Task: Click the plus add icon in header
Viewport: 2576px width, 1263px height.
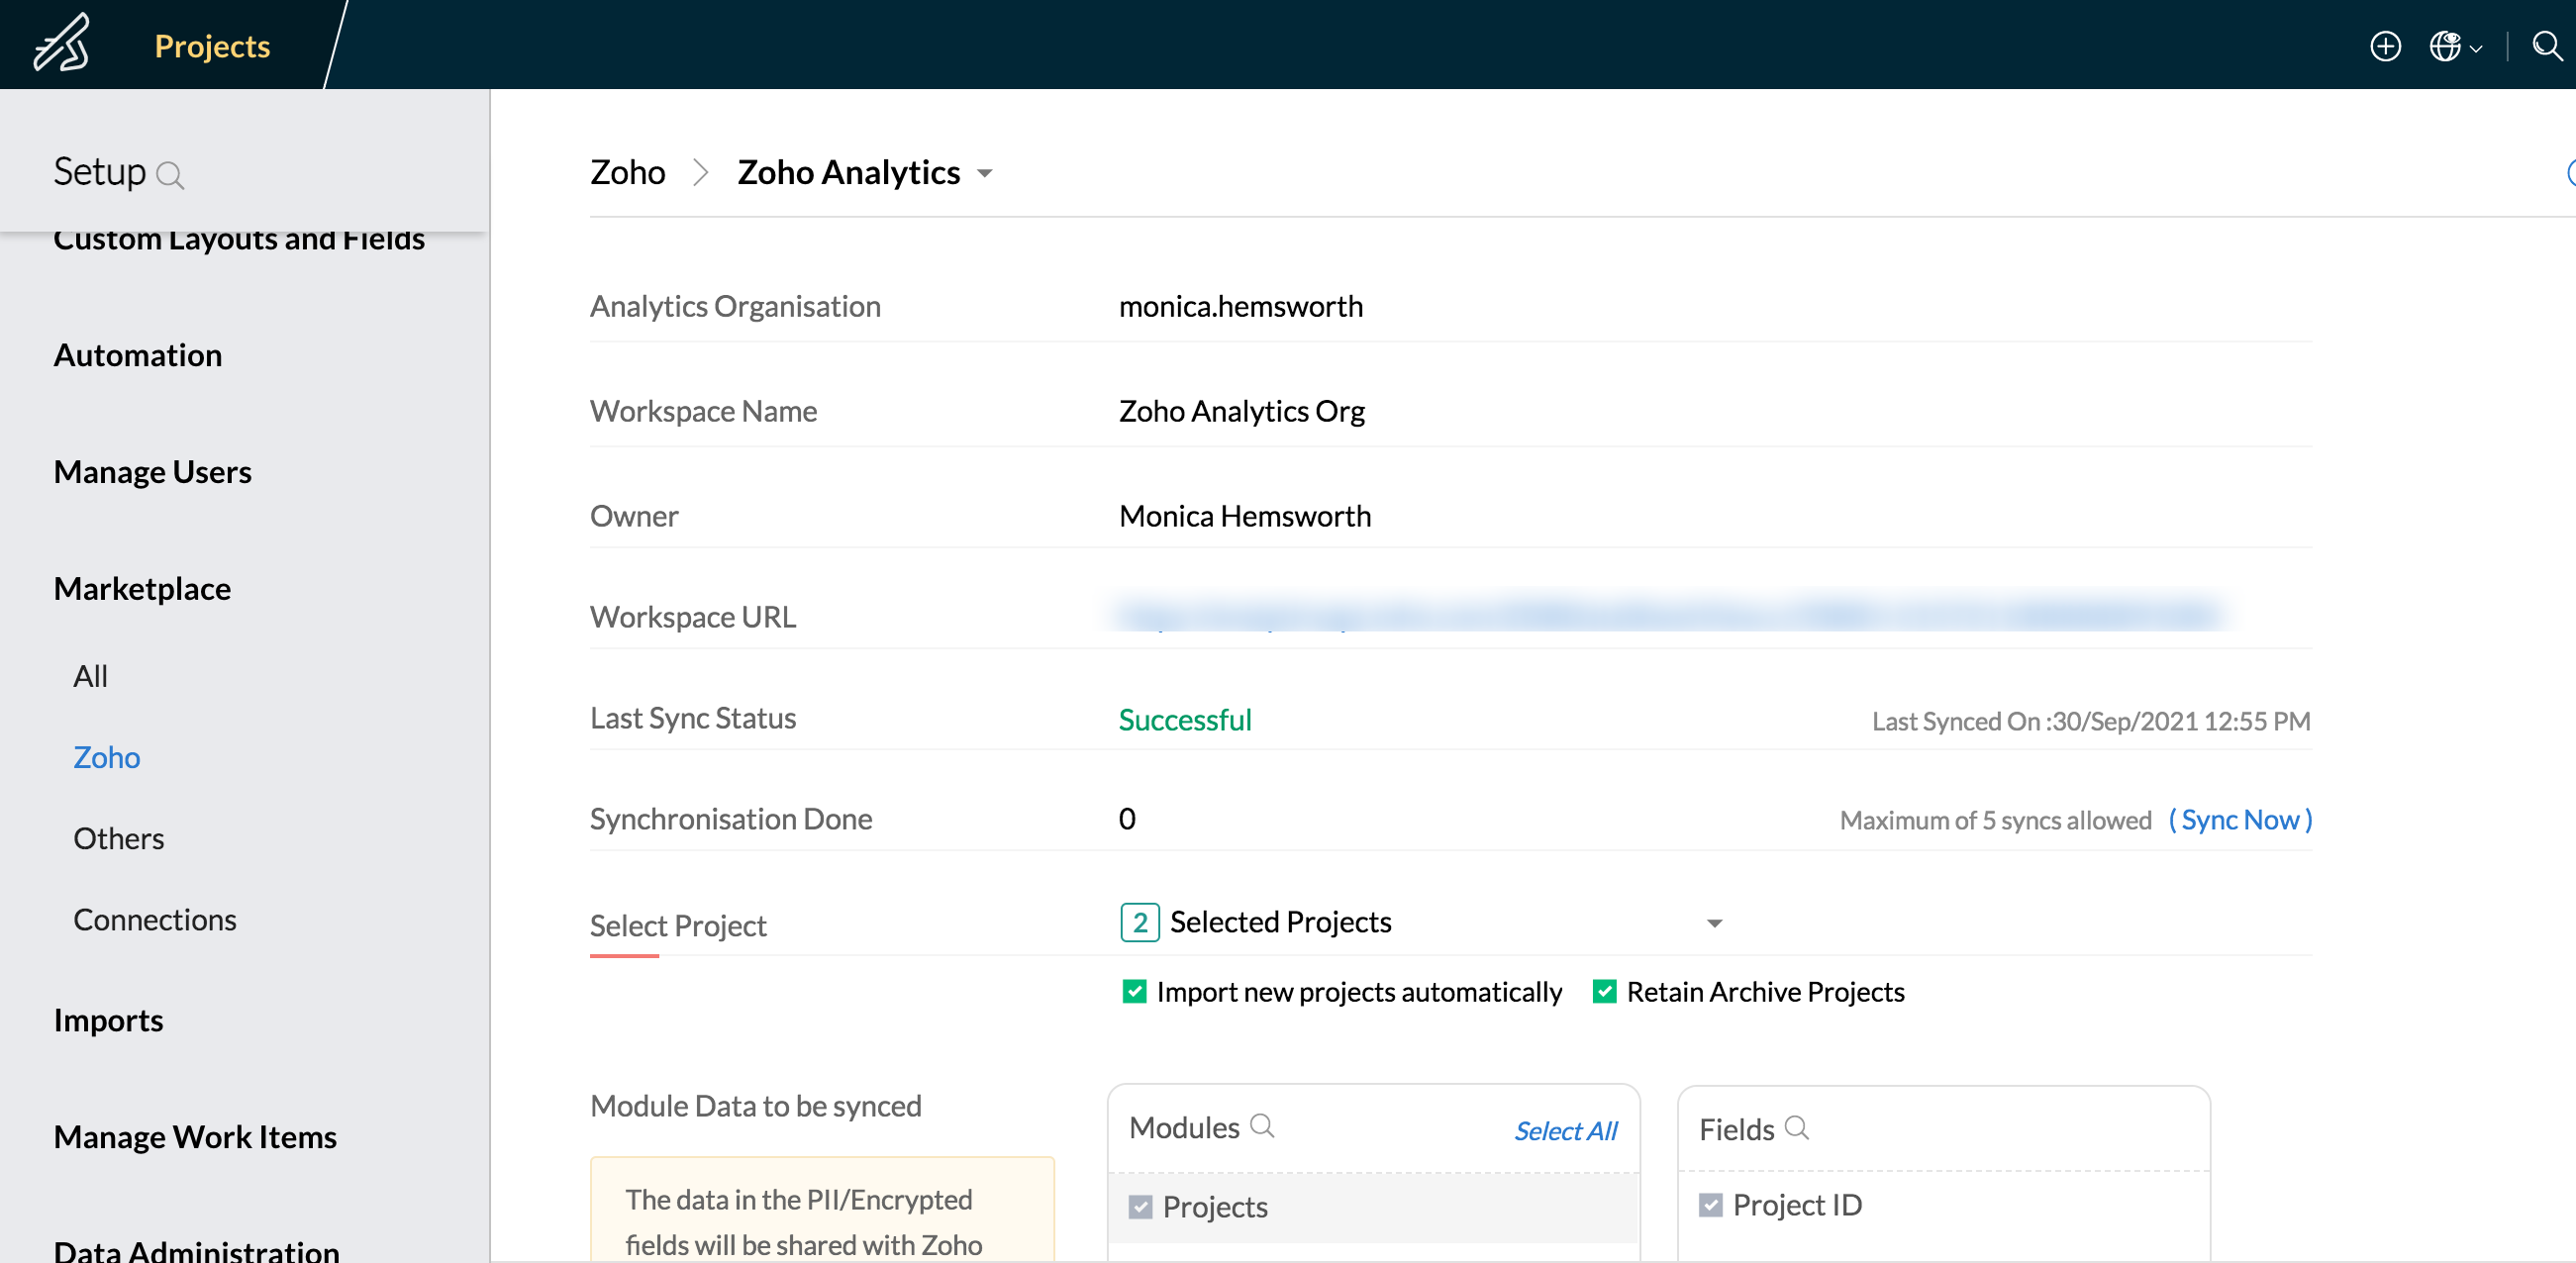Action: (2385, 46)
